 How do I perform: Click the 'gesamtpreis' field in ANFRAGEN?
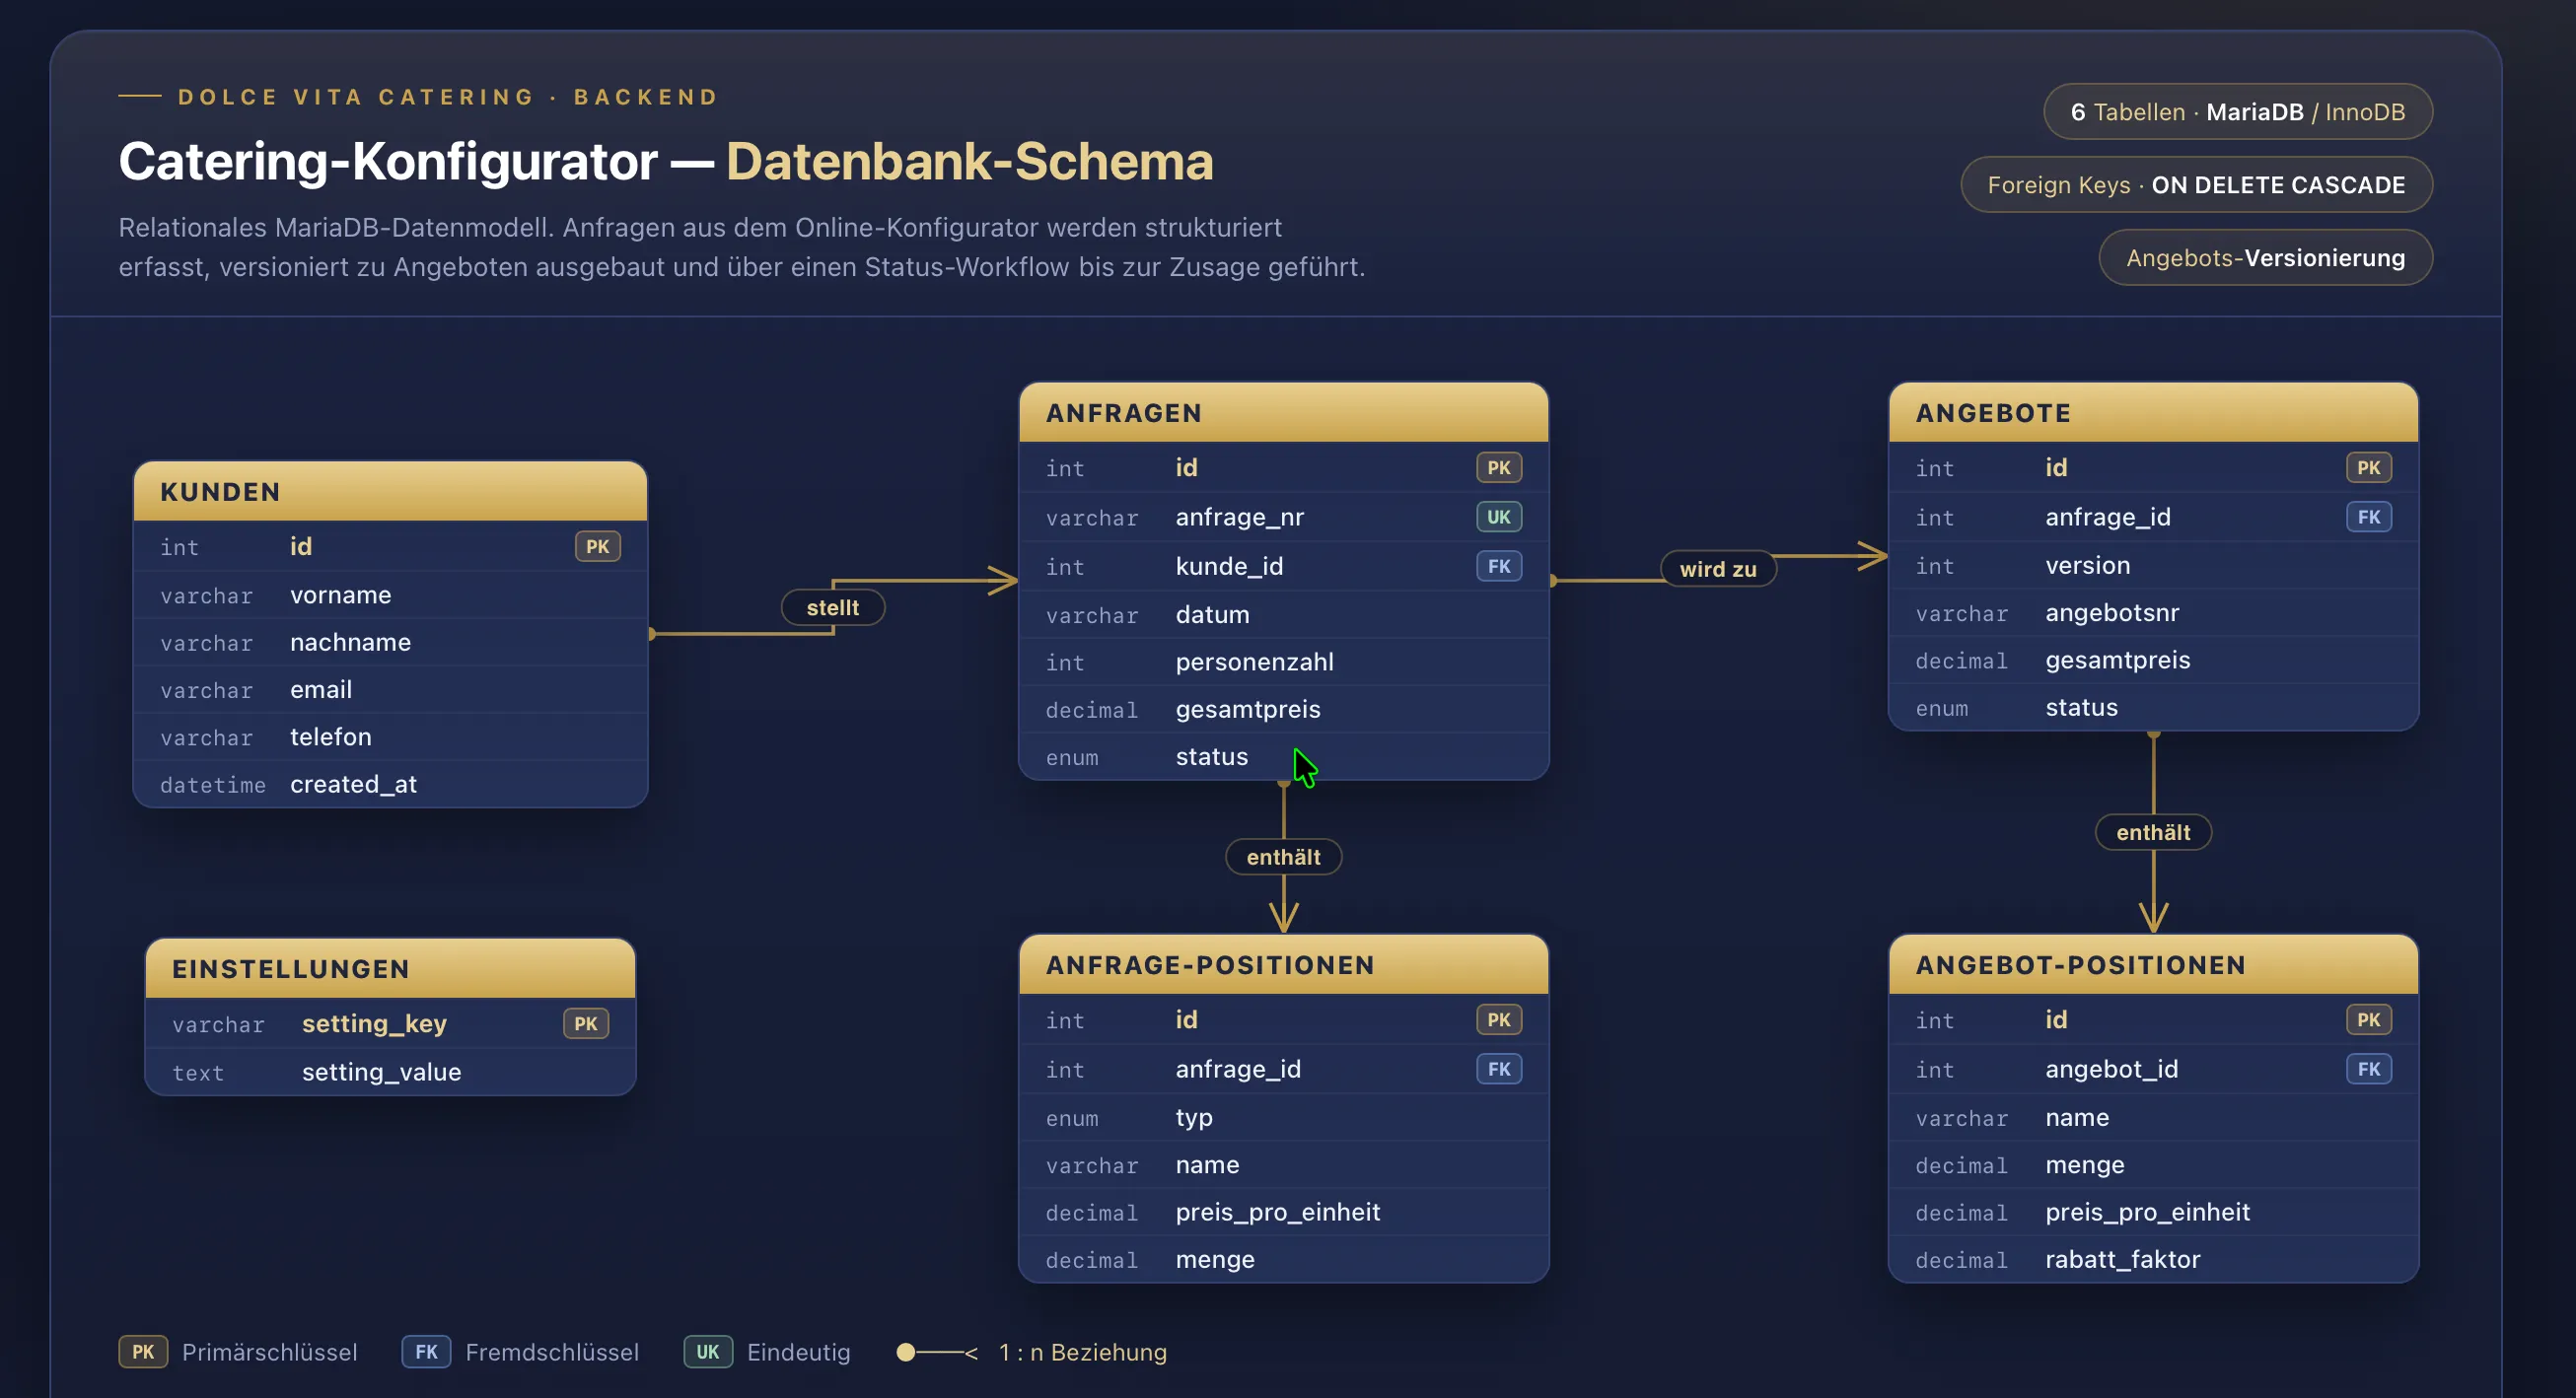pyautogui.click(x=1283, y=709)
